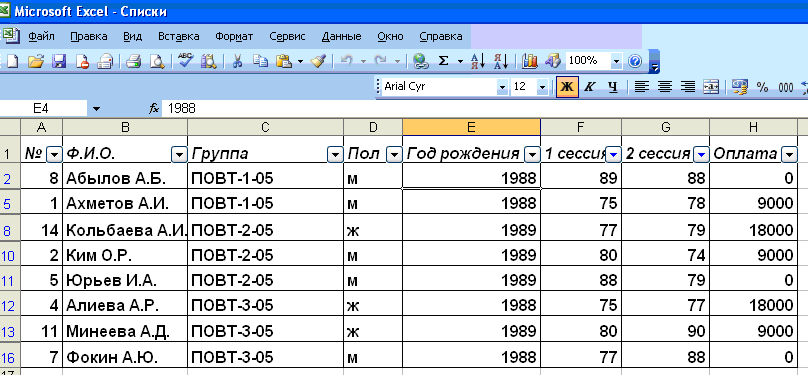Click the Permission icon in toolbar

tap(82, 62)
